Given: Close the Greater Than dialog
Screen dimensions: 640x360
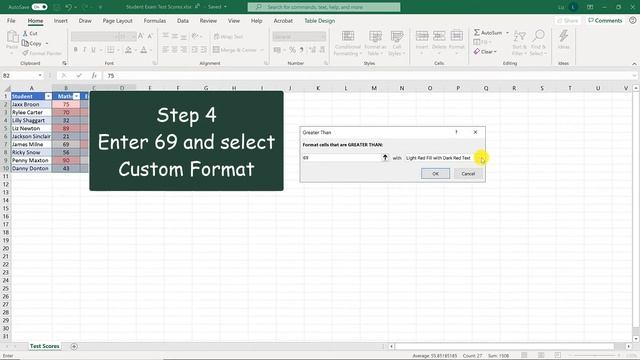Looking at the screenshot, I should tap(475, 132).
